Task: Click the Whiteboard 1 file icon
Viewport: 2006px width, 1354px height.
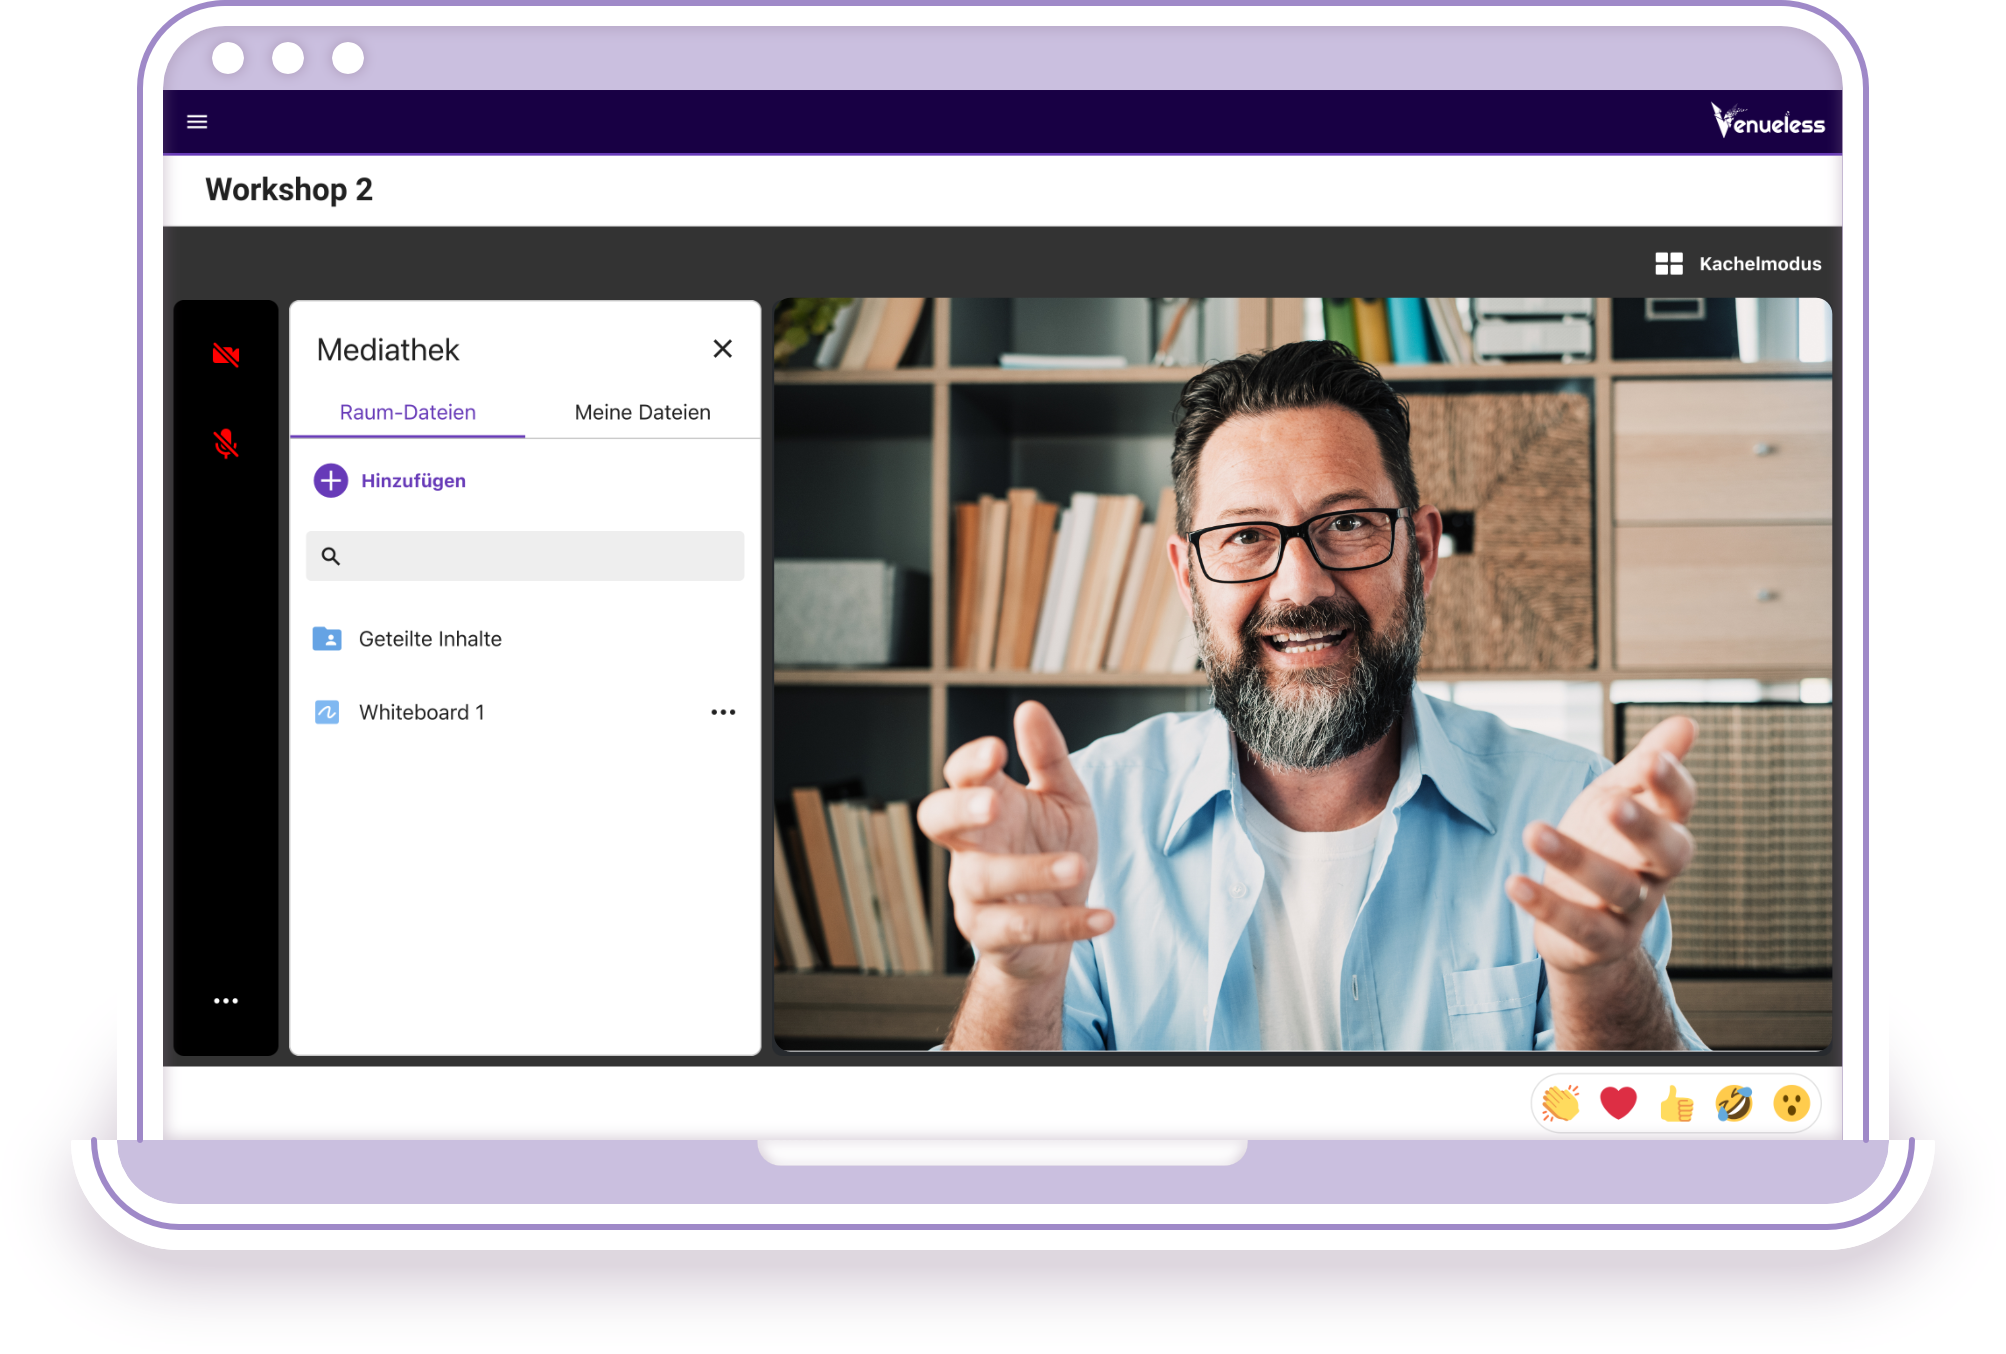Action: point(327,712)
